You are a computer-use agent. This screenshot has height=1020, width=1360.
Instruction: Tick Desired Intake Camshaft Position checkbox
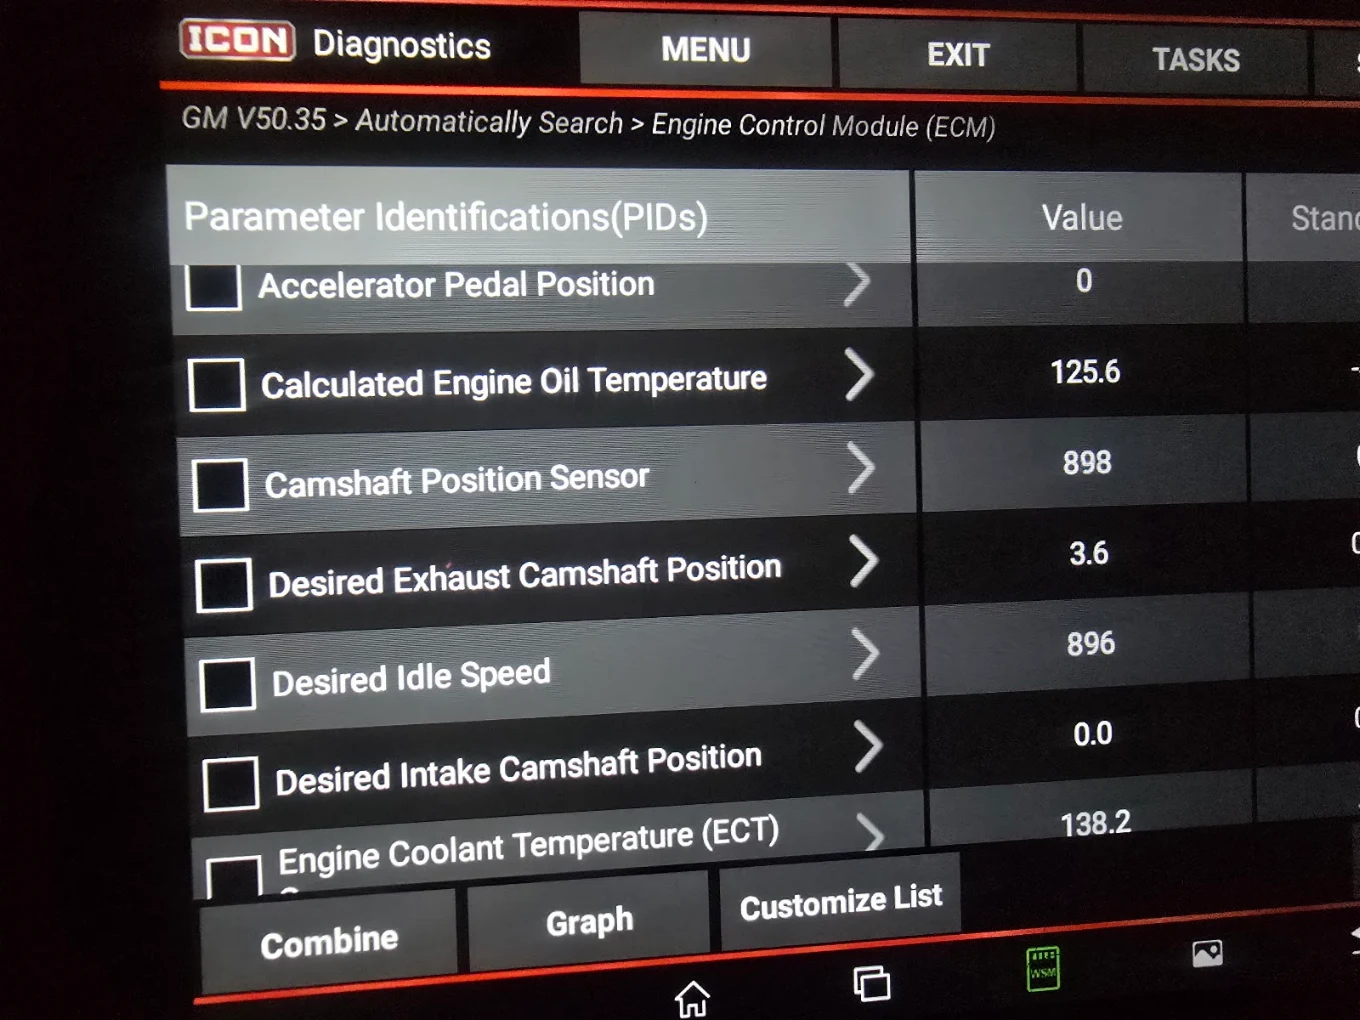tap(231, 784)
